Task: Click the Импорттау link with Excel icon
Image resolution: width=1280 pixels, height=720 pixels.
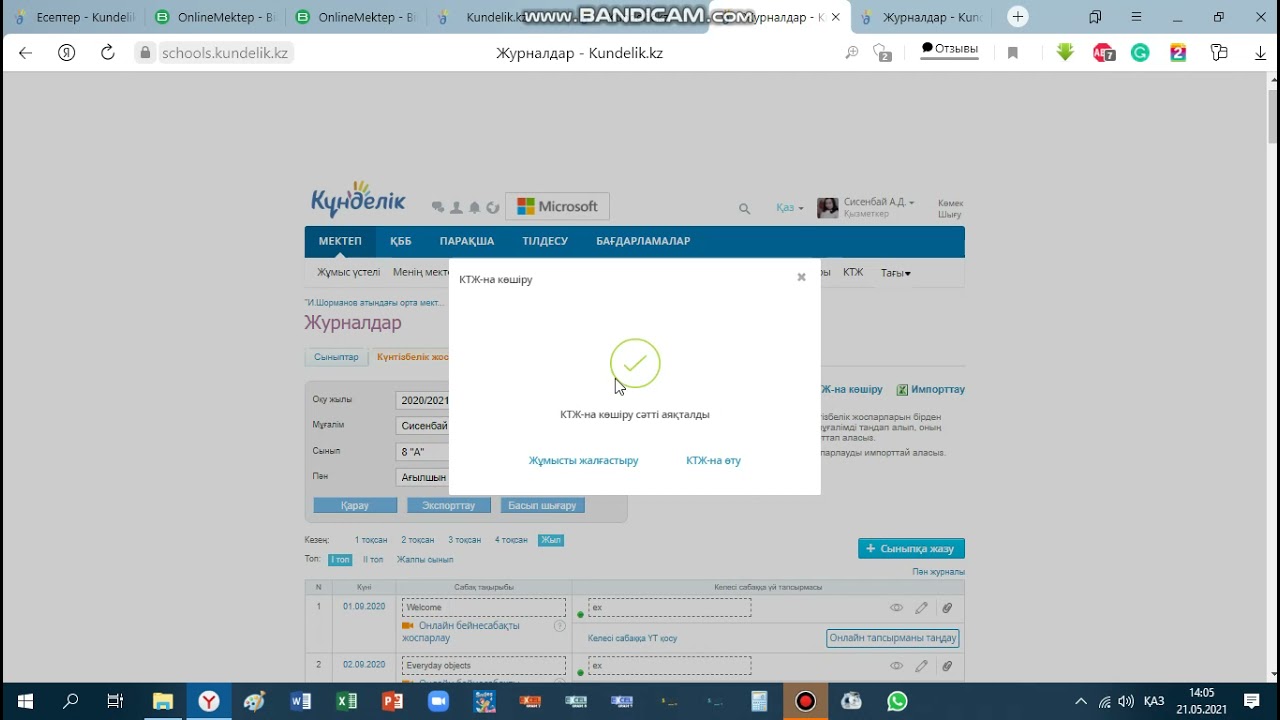Action: coord(931,390)
